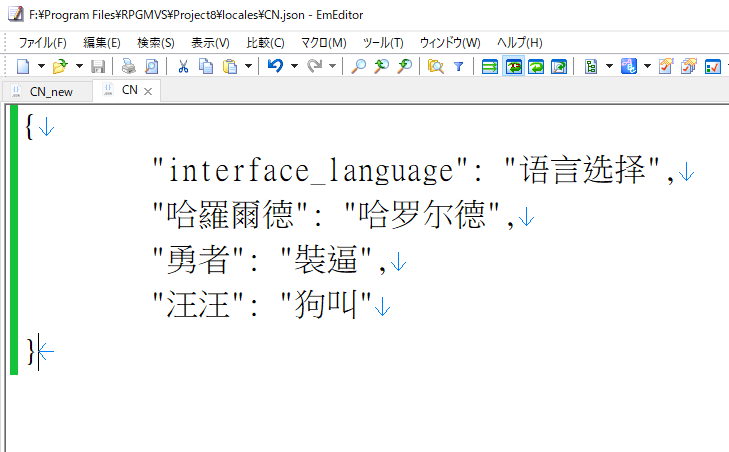
Task: Open properties for all configurations icon
Action: tap(689, 66)
